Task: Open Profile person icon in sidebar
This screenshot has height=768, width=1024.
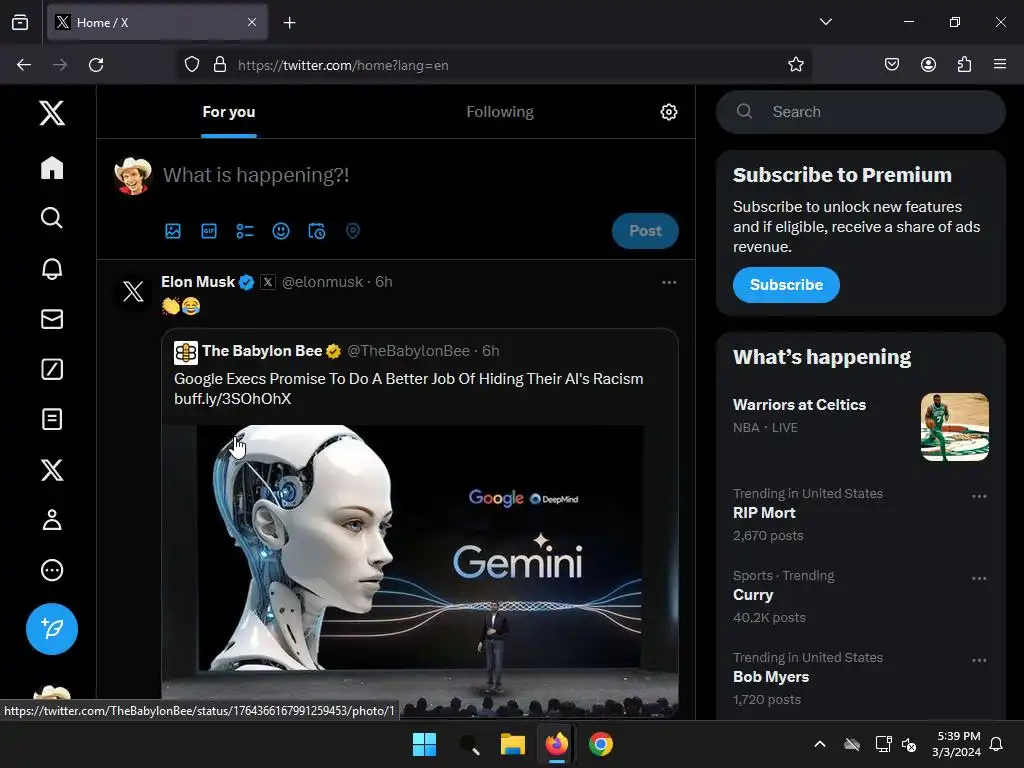Action: pos(52,520)
